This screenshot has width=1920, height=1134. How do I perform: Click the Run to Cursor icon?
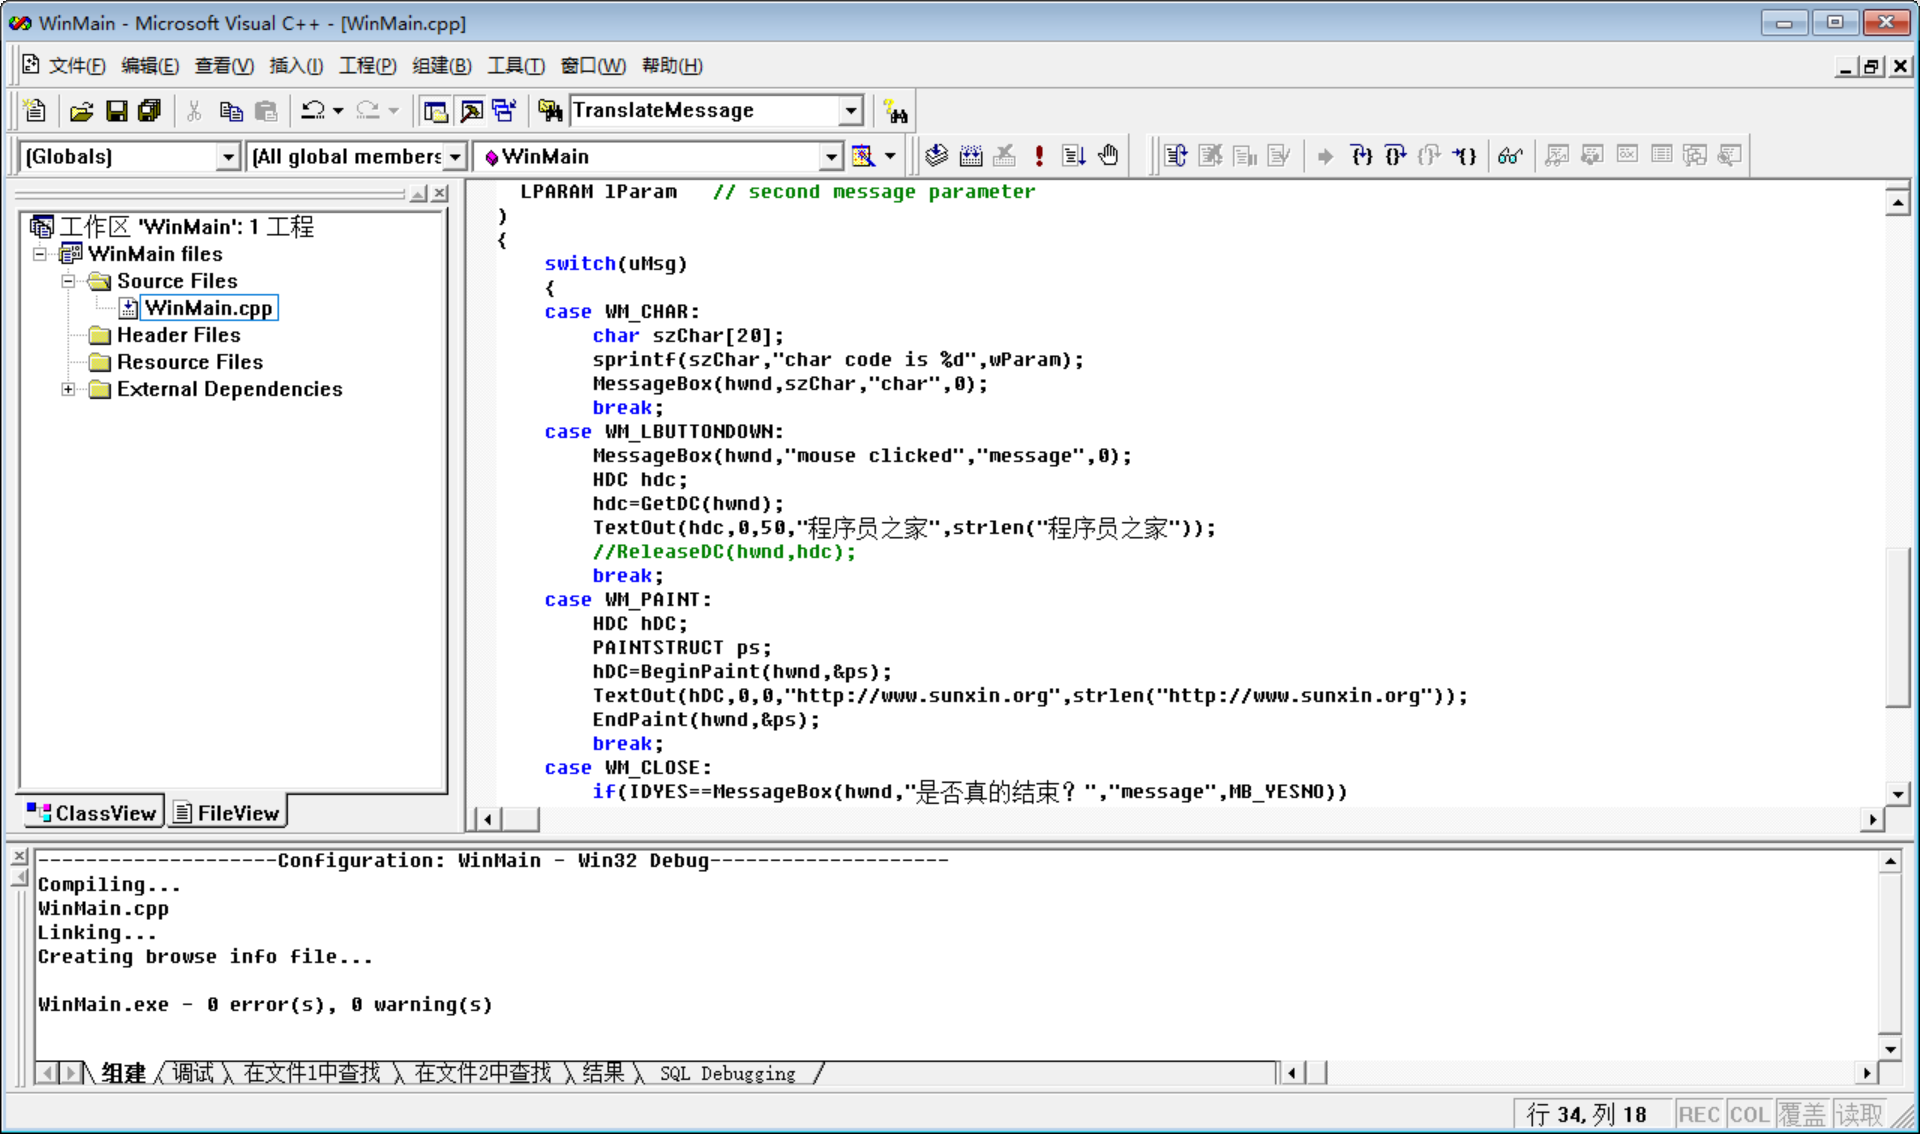click(1464, 156)
